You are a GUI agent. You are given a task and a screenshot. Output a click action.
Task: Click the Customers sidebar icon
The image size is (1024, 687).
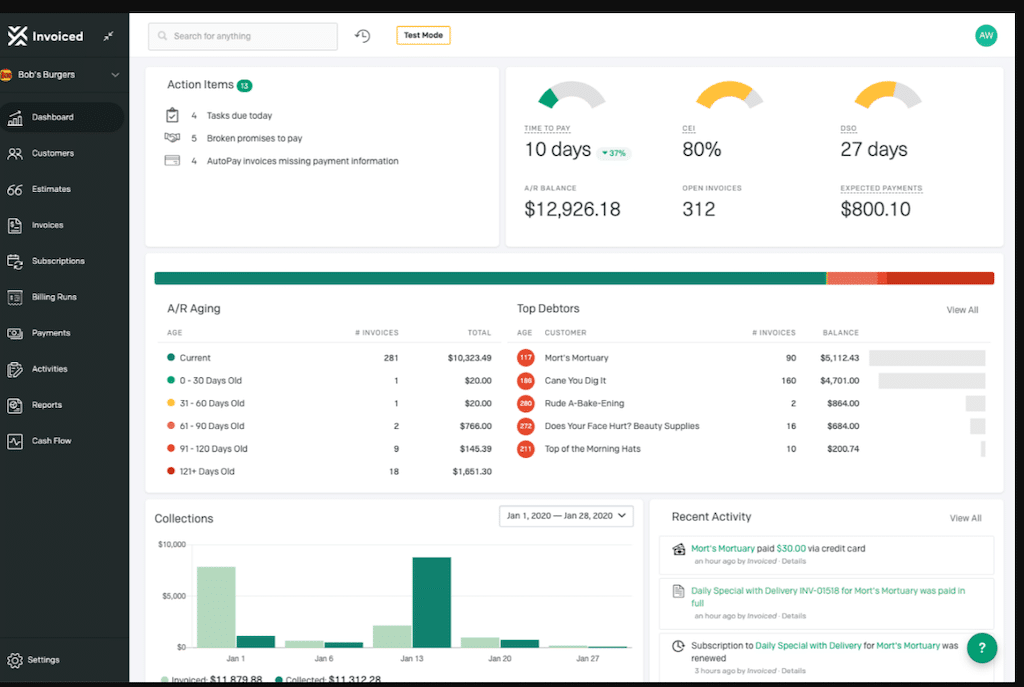pyautogui.click(x=15, y=153)
